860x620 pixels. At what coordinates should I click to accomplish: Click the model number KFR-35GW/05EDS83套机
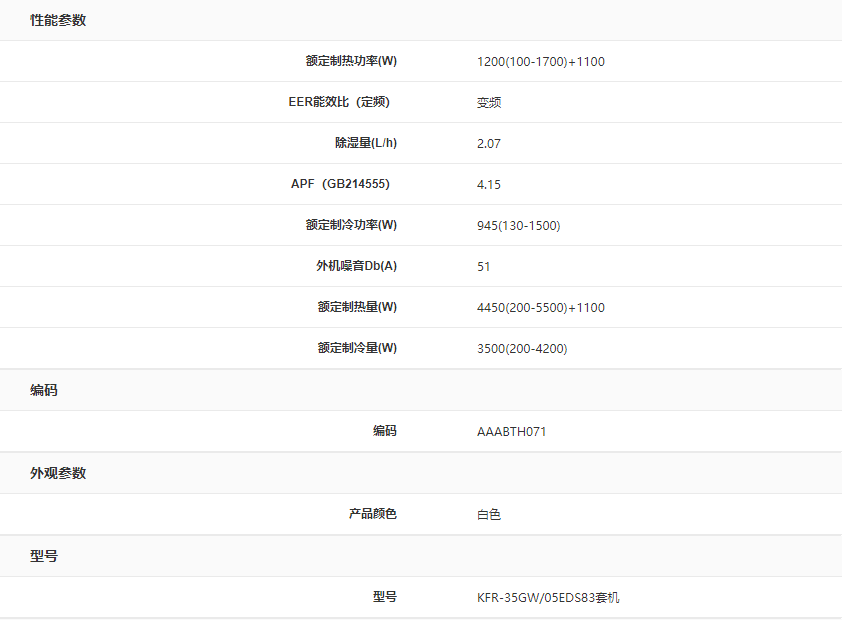pos(548,598)
